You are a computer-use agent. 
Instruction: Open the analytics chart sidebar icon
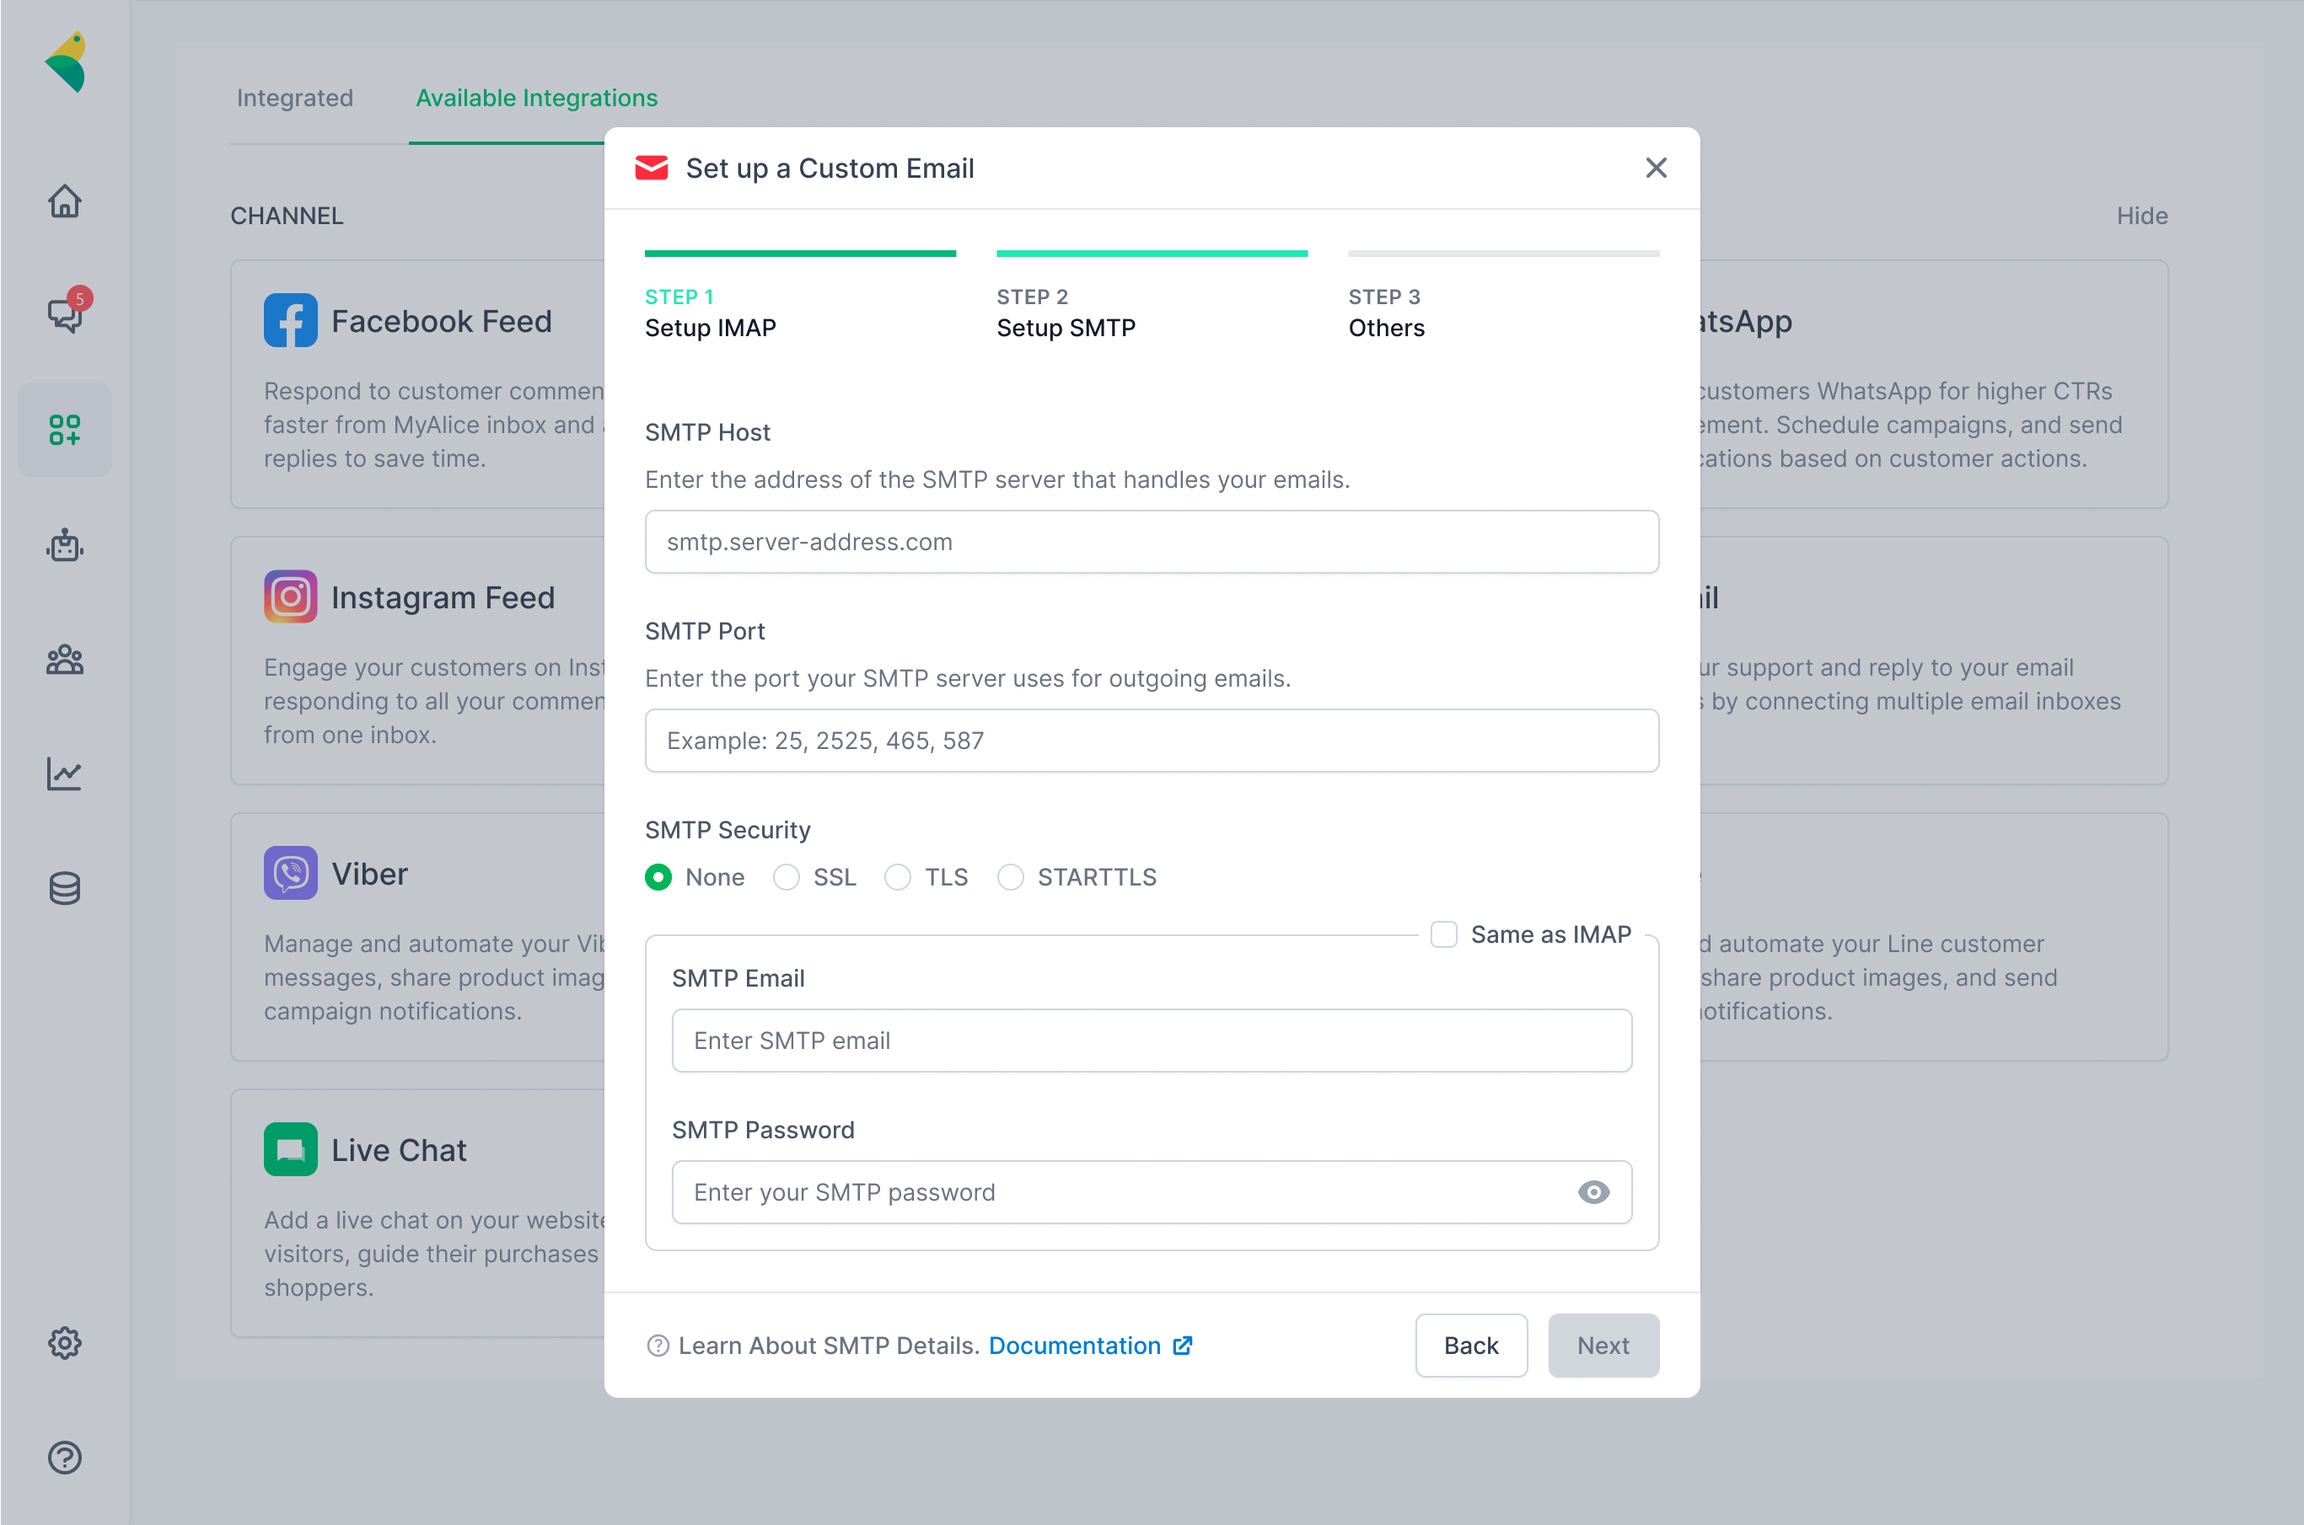point(65,773)
